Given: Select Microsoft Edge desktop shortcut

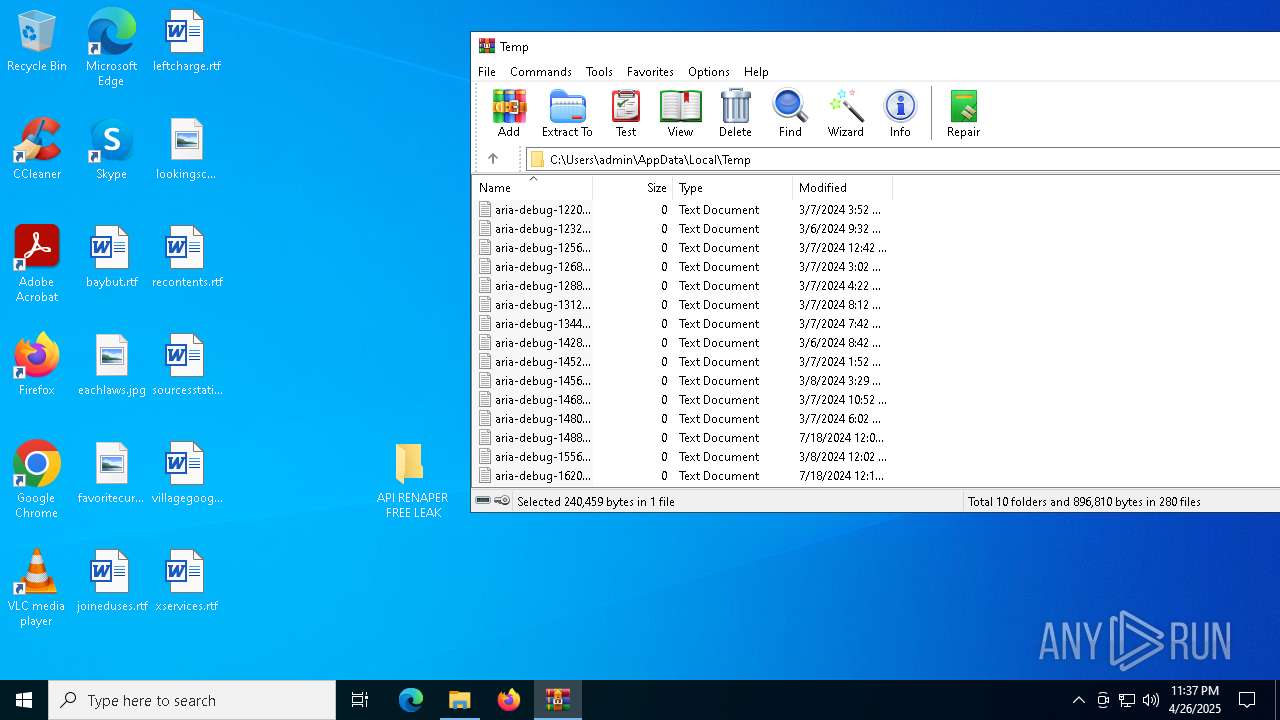Looking at the screenshot, I should [x=111, y=48].
